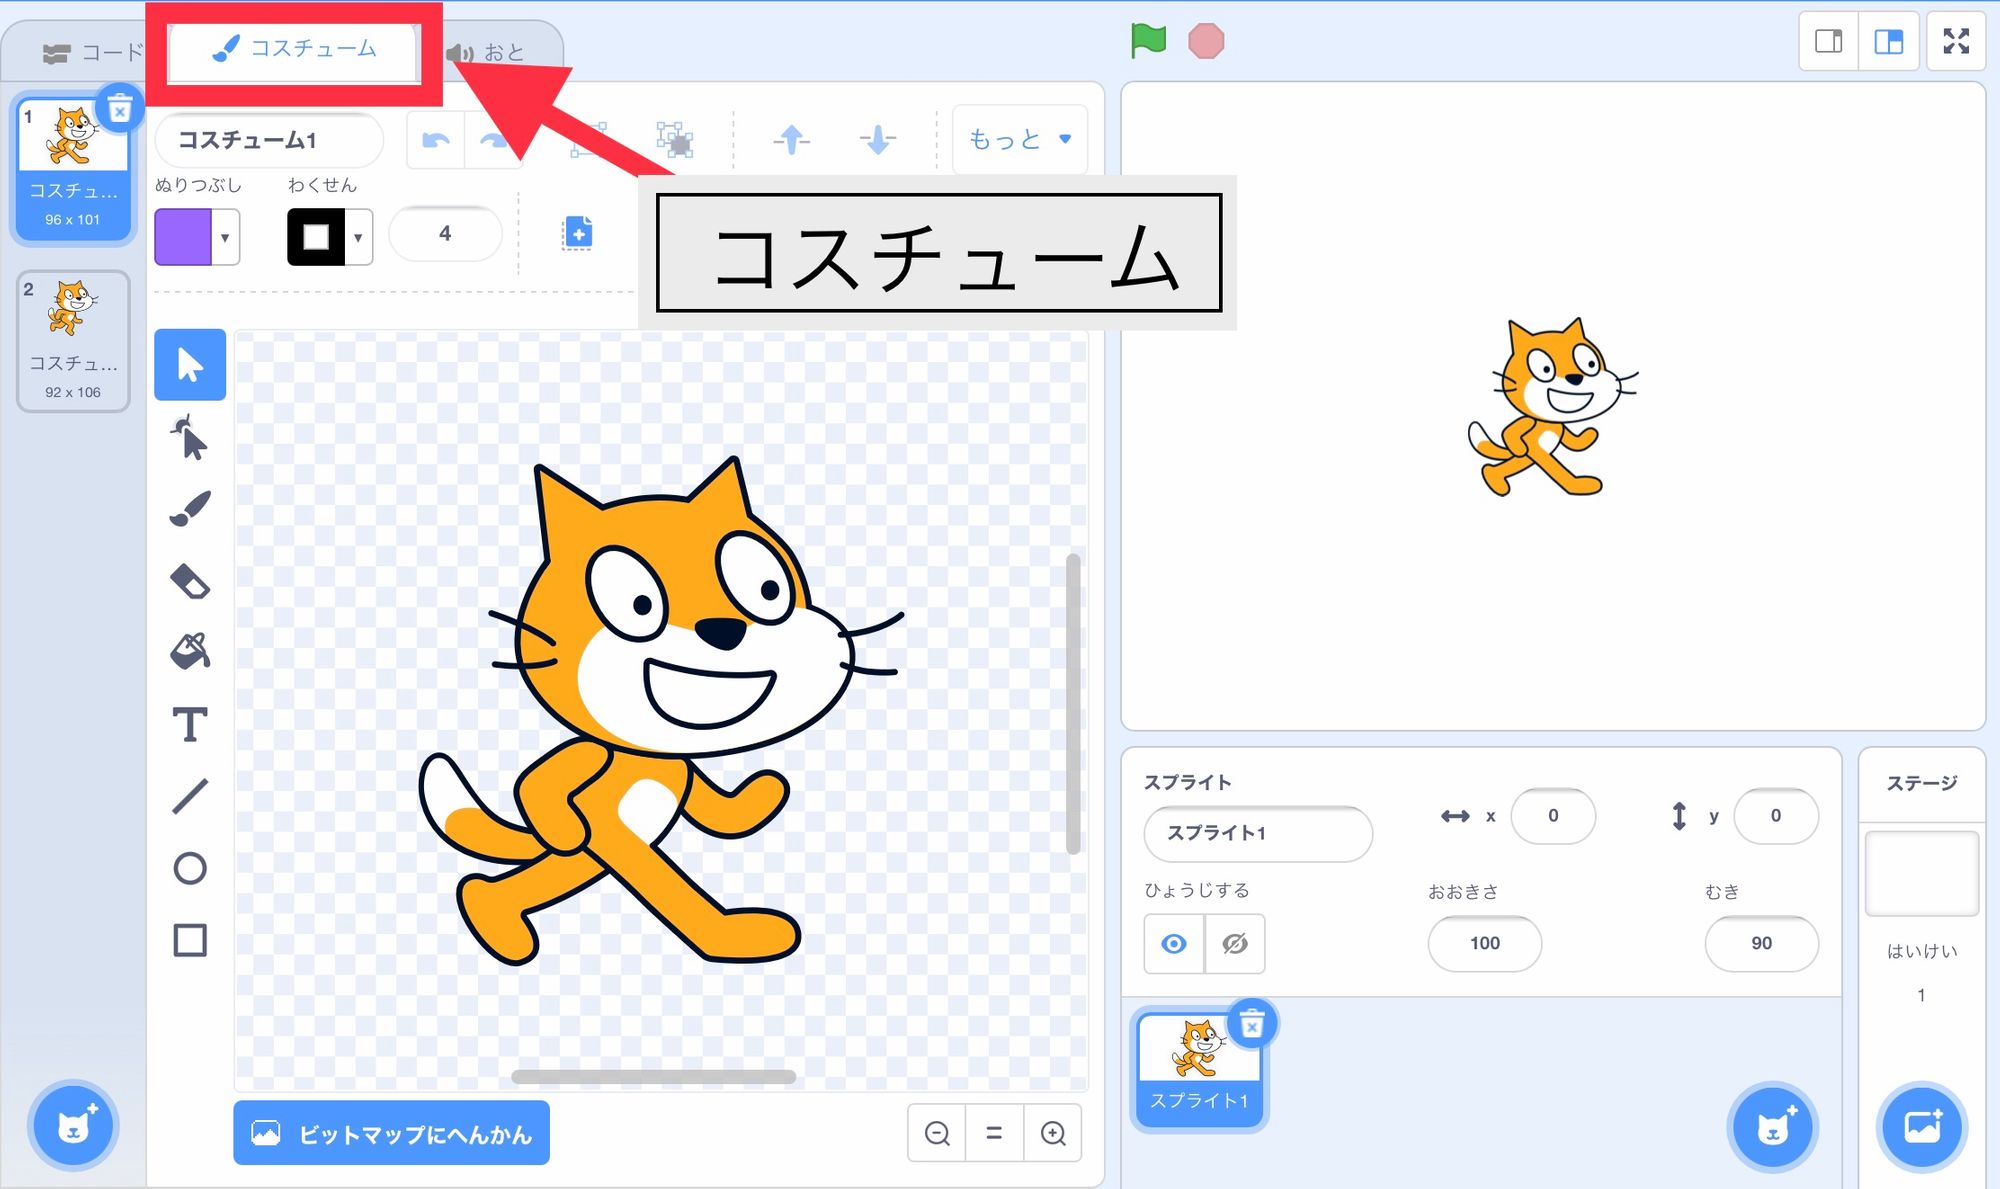The image size is (2000, 1189).
Task: Select costume 2 thumbnail 92 x 106
Action: pos(73,341)
